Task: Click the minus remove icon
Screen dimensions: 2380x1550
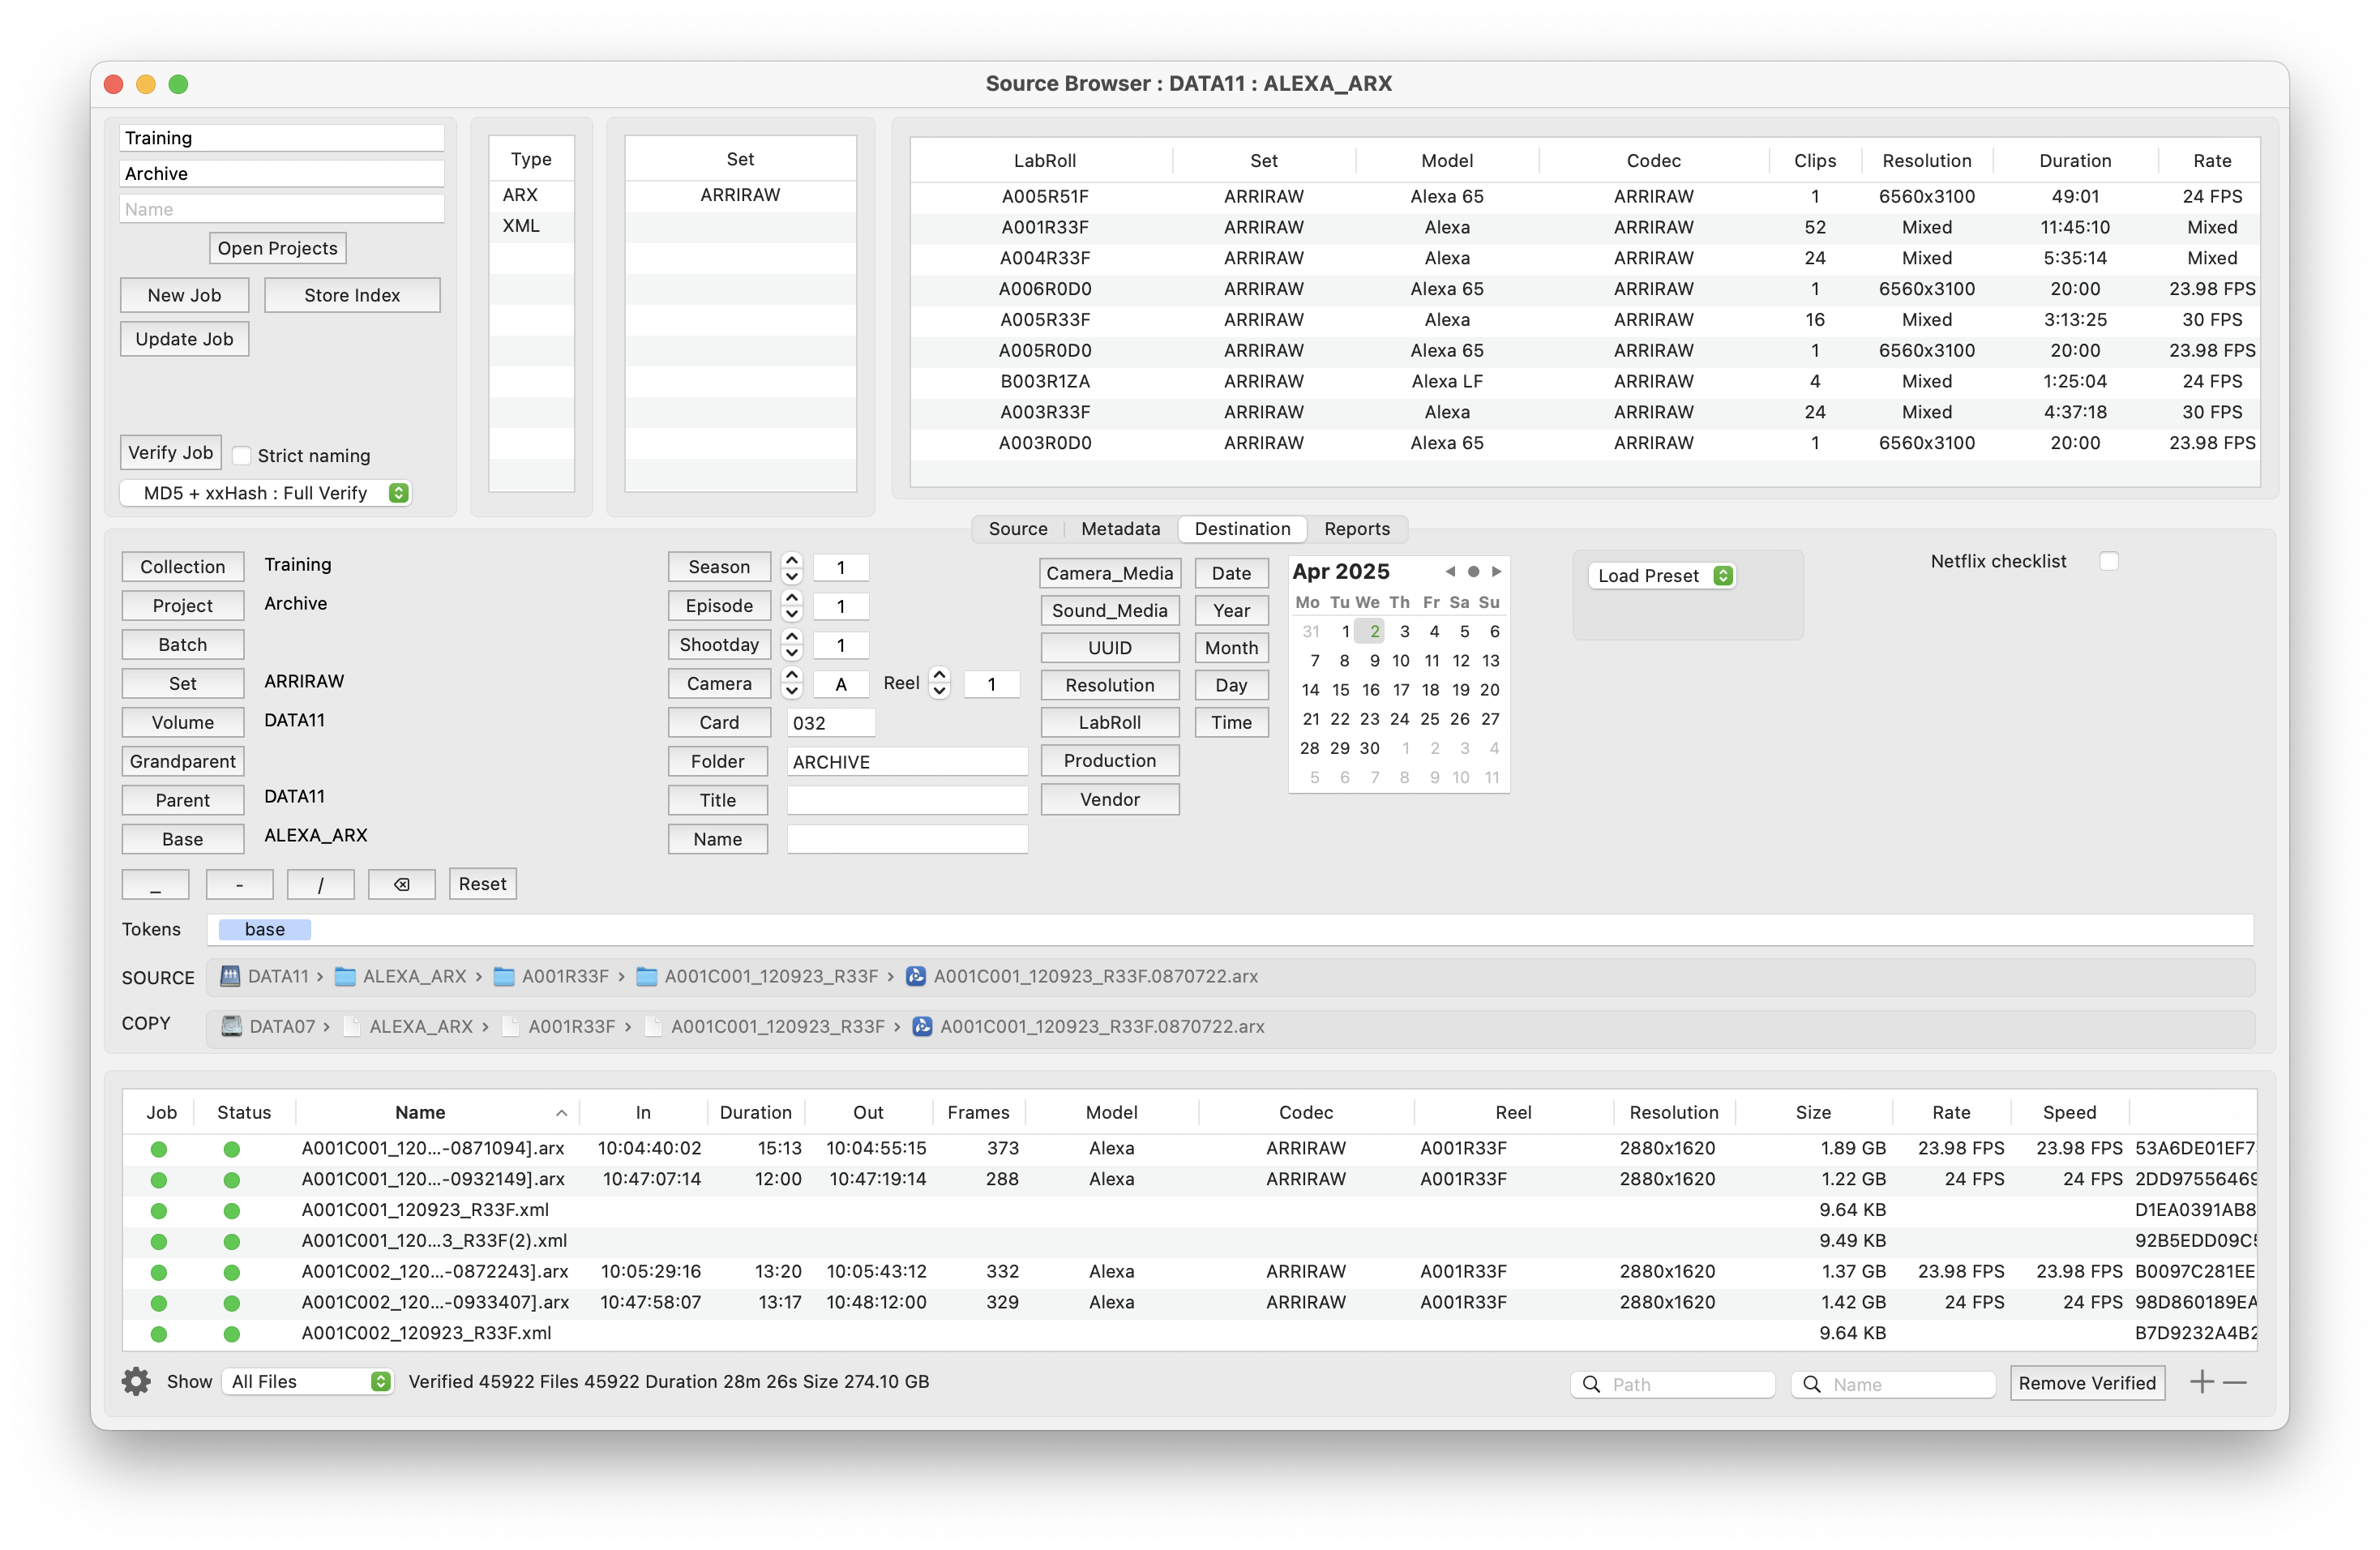Action: click(2235, 1382)
